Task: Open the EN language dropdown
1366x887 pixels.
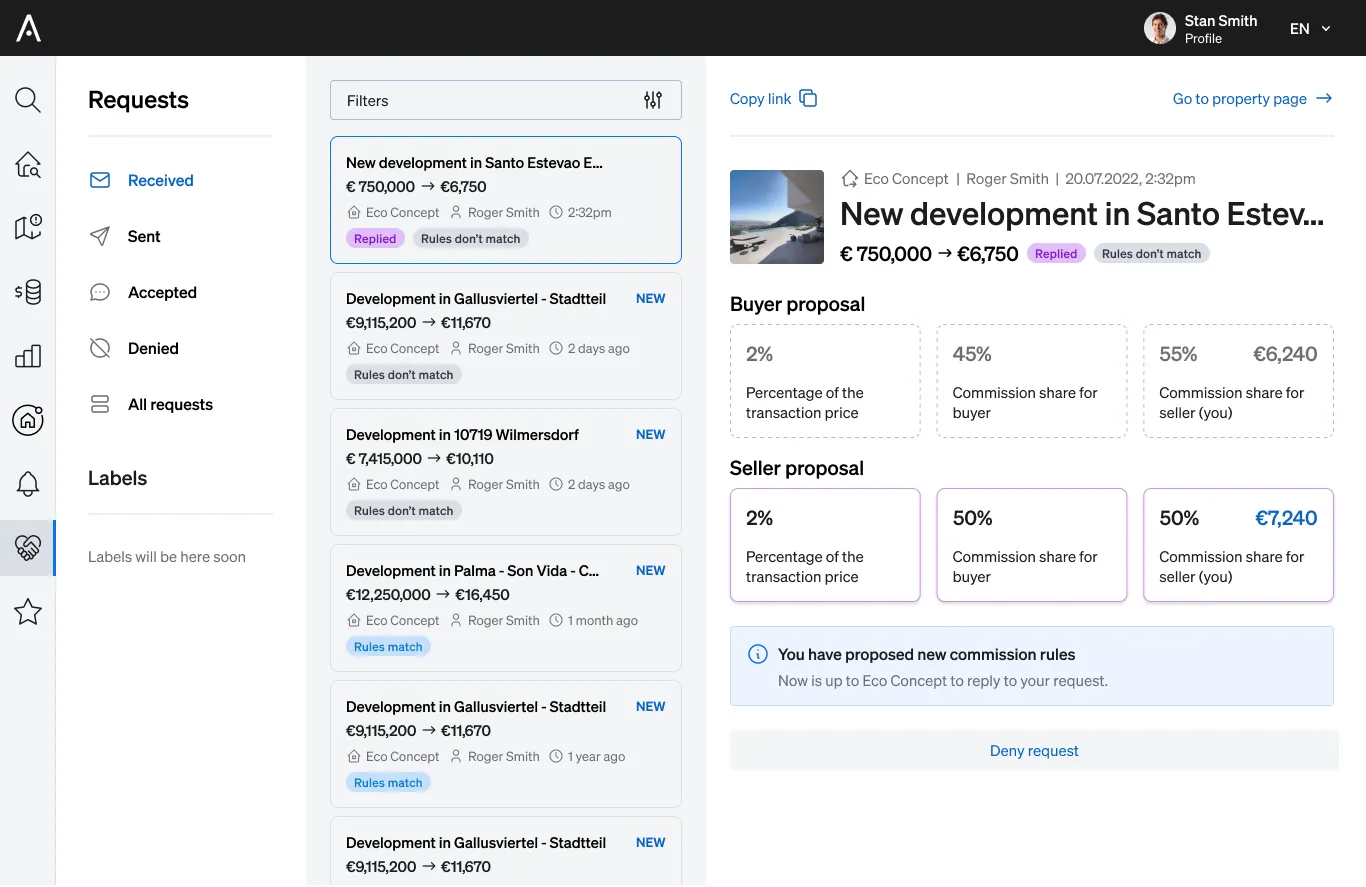Action: [1310, 29]
